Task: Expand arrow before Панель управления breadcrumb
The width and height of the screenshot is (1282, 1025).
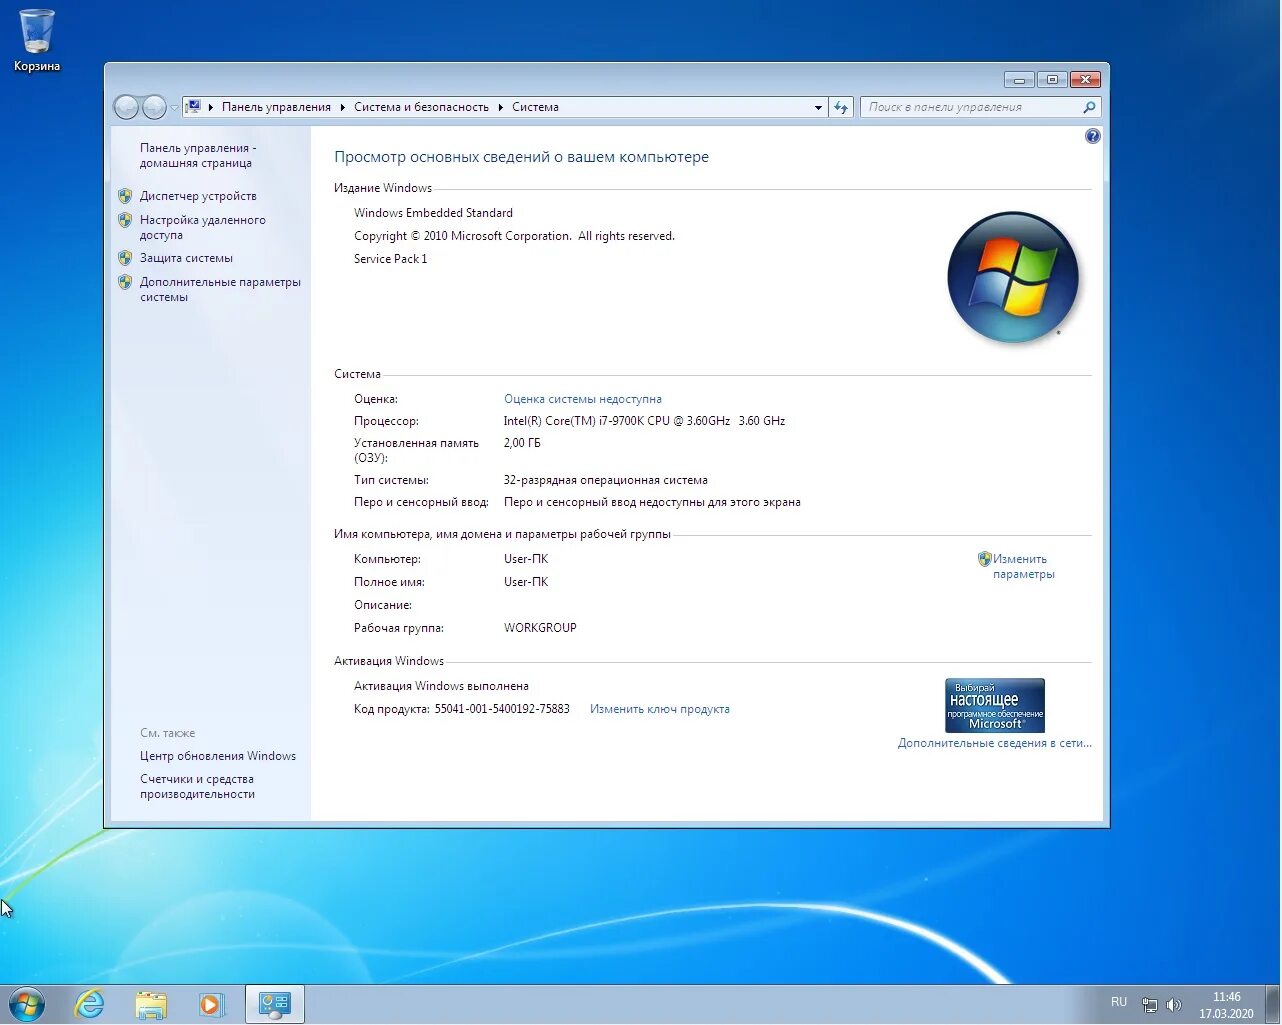Action: coord(210,107)
